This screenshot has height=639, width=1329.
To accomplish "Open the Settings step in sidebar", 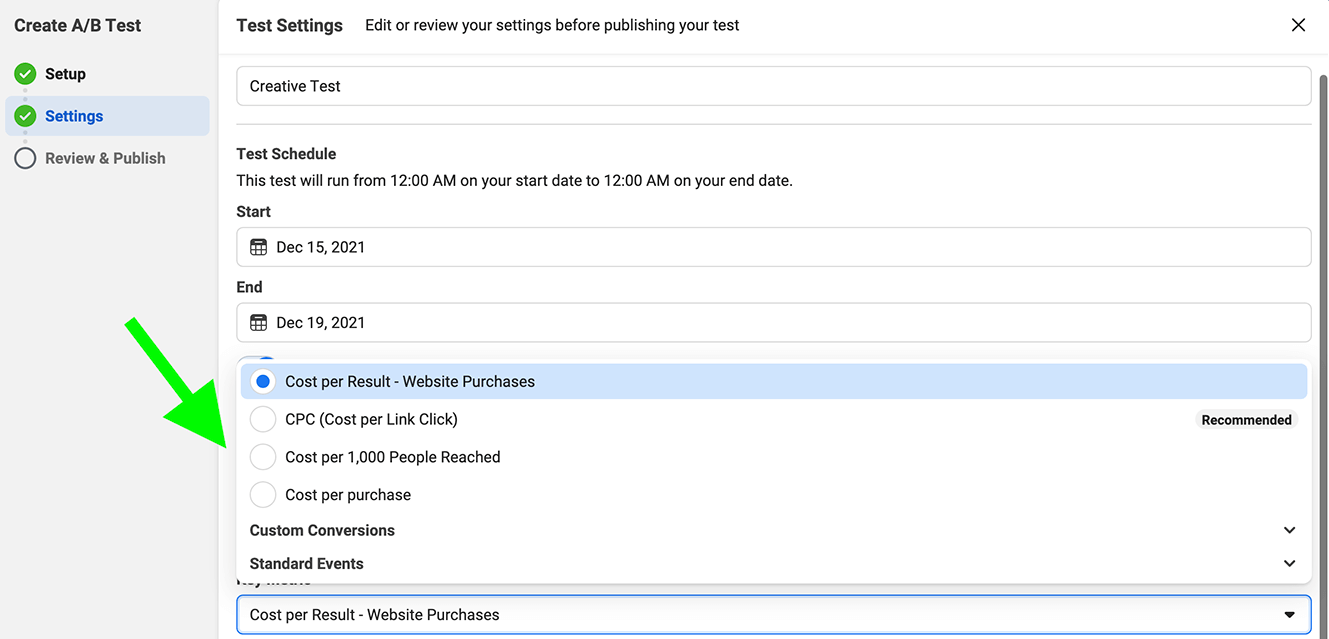I will [x=74, y=116].
